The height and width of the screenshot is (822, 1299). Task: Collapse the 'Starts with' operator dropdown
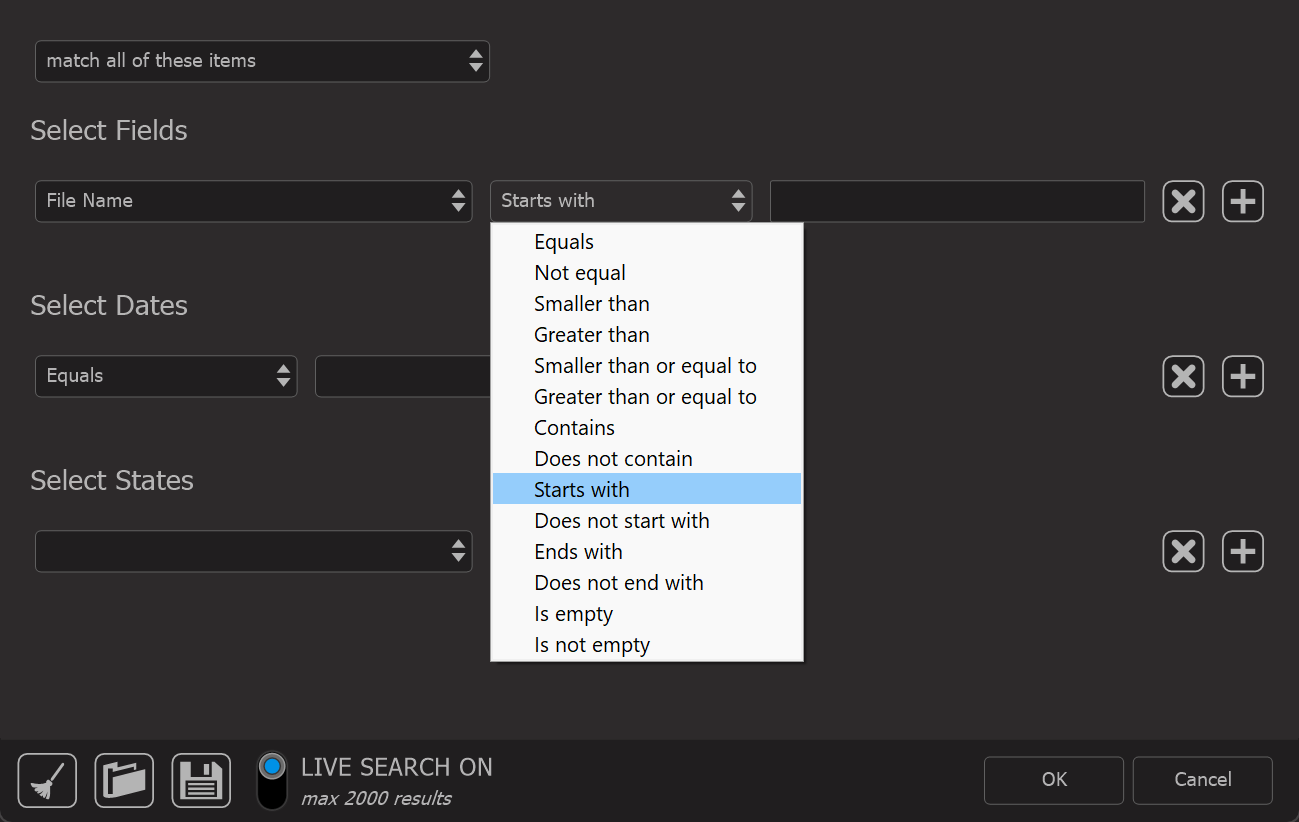pos(621,201)
